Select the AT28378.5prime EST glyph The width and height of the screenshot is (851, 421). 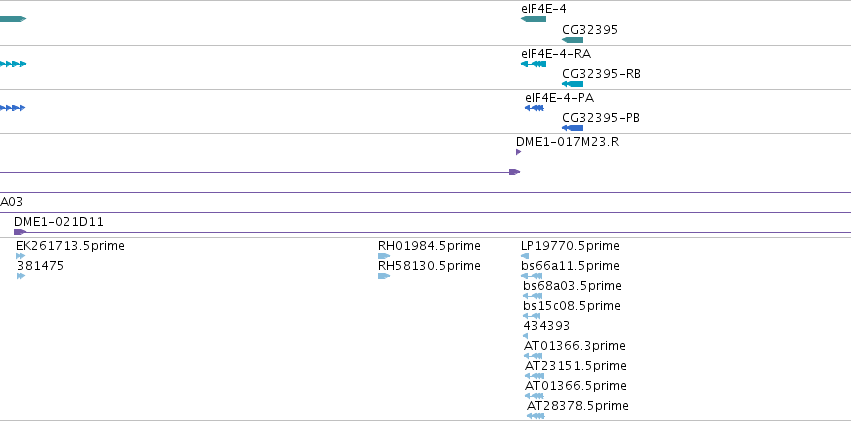(x=536, y=416)
